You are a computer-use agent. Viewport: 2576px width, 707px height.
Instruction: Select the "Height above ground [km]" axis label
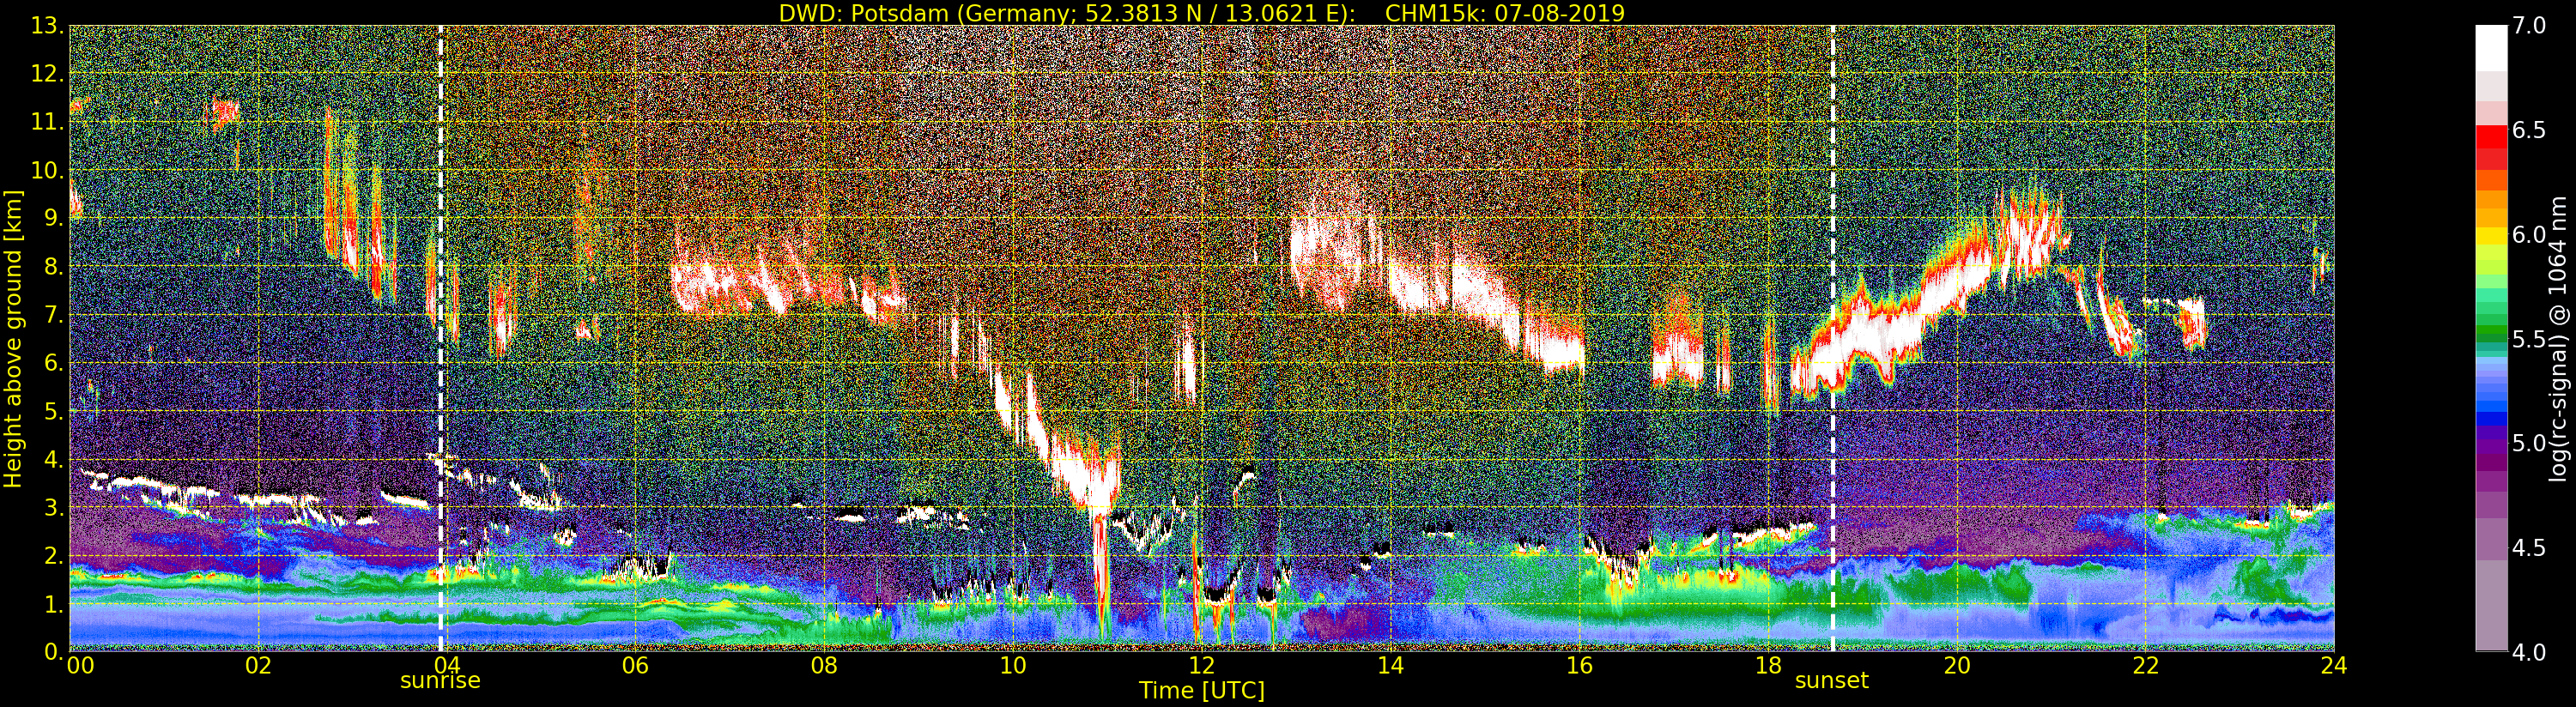pos(13,338)
